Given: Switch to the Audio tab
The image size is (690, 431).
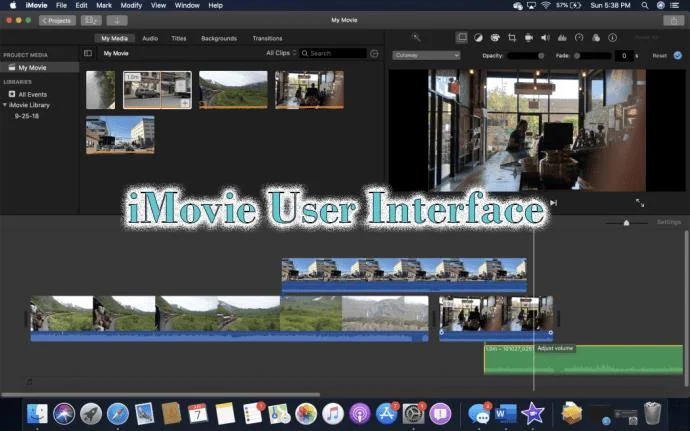Looking at the screenshot, I should click(x=150, y=38).
